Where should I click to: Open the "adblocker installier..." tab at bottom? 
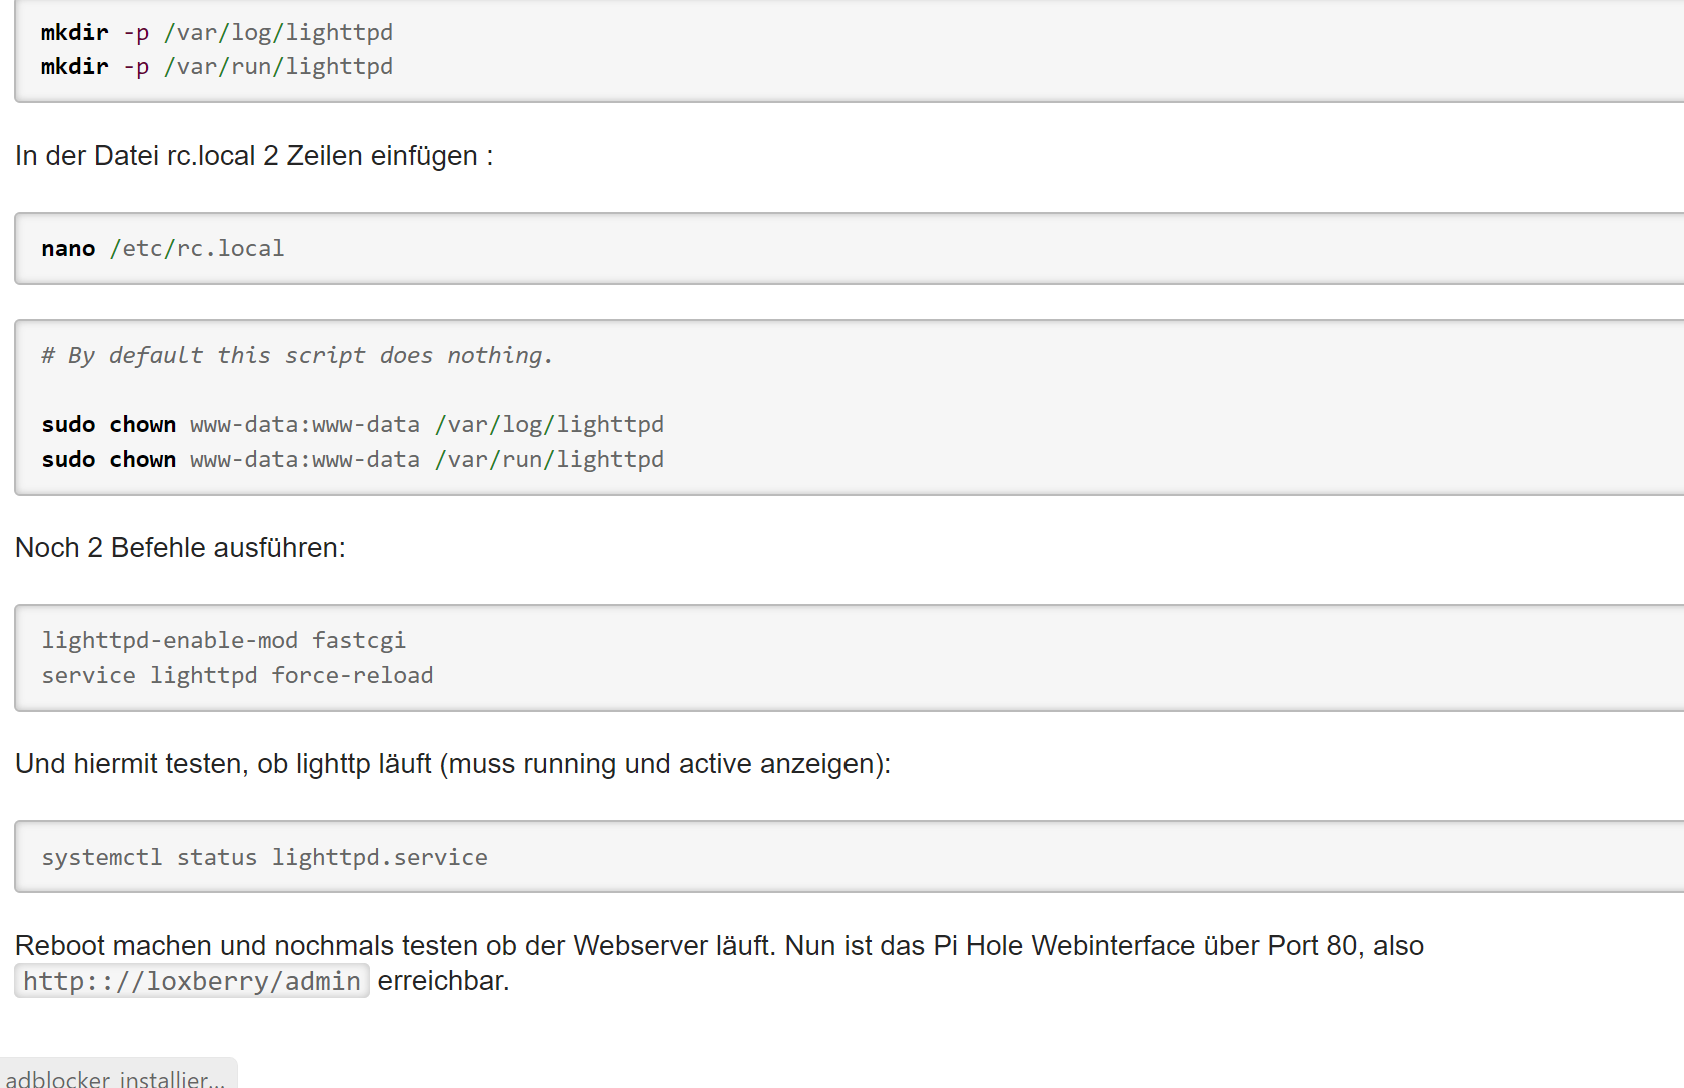(x=115, y=1078)
